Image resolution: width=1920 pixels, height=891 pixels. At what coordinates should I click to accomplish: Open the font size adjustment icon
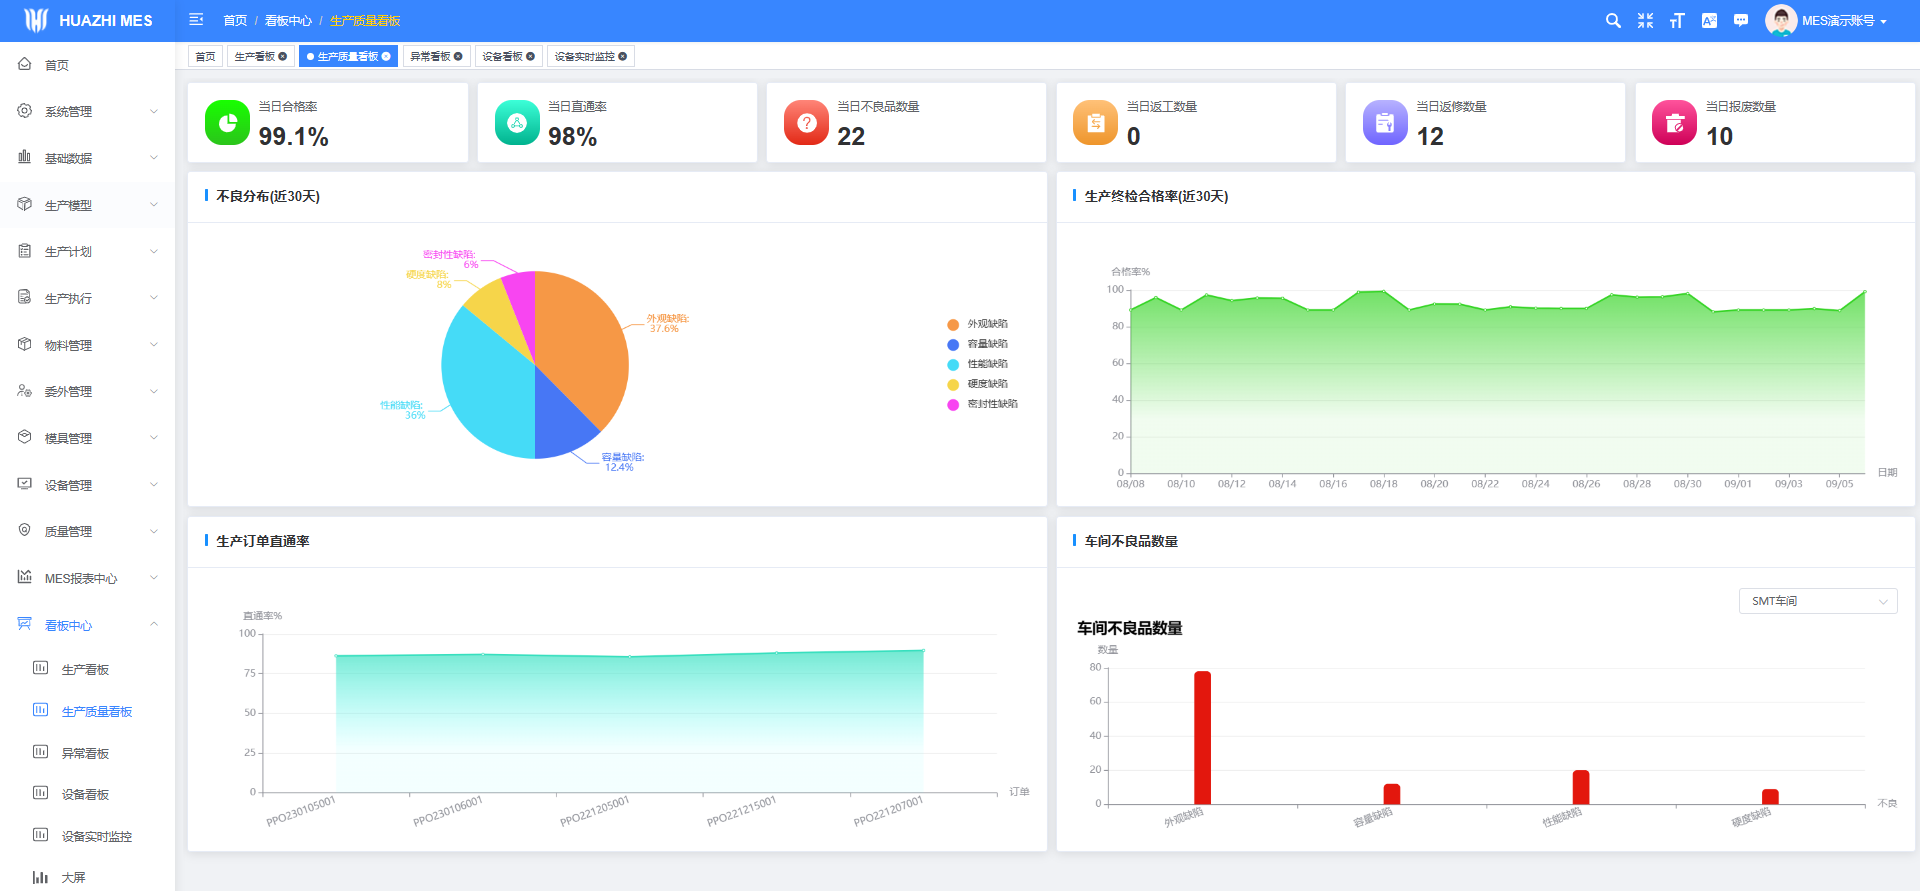click(x=1677, y=20)
